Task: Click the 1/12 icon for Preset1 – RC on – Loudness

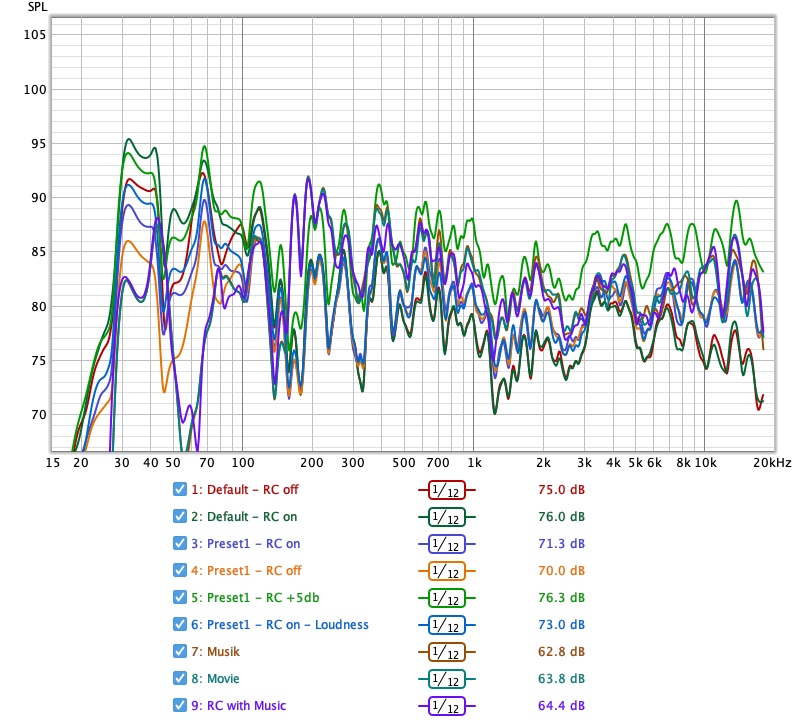Action: pos(446,625)
